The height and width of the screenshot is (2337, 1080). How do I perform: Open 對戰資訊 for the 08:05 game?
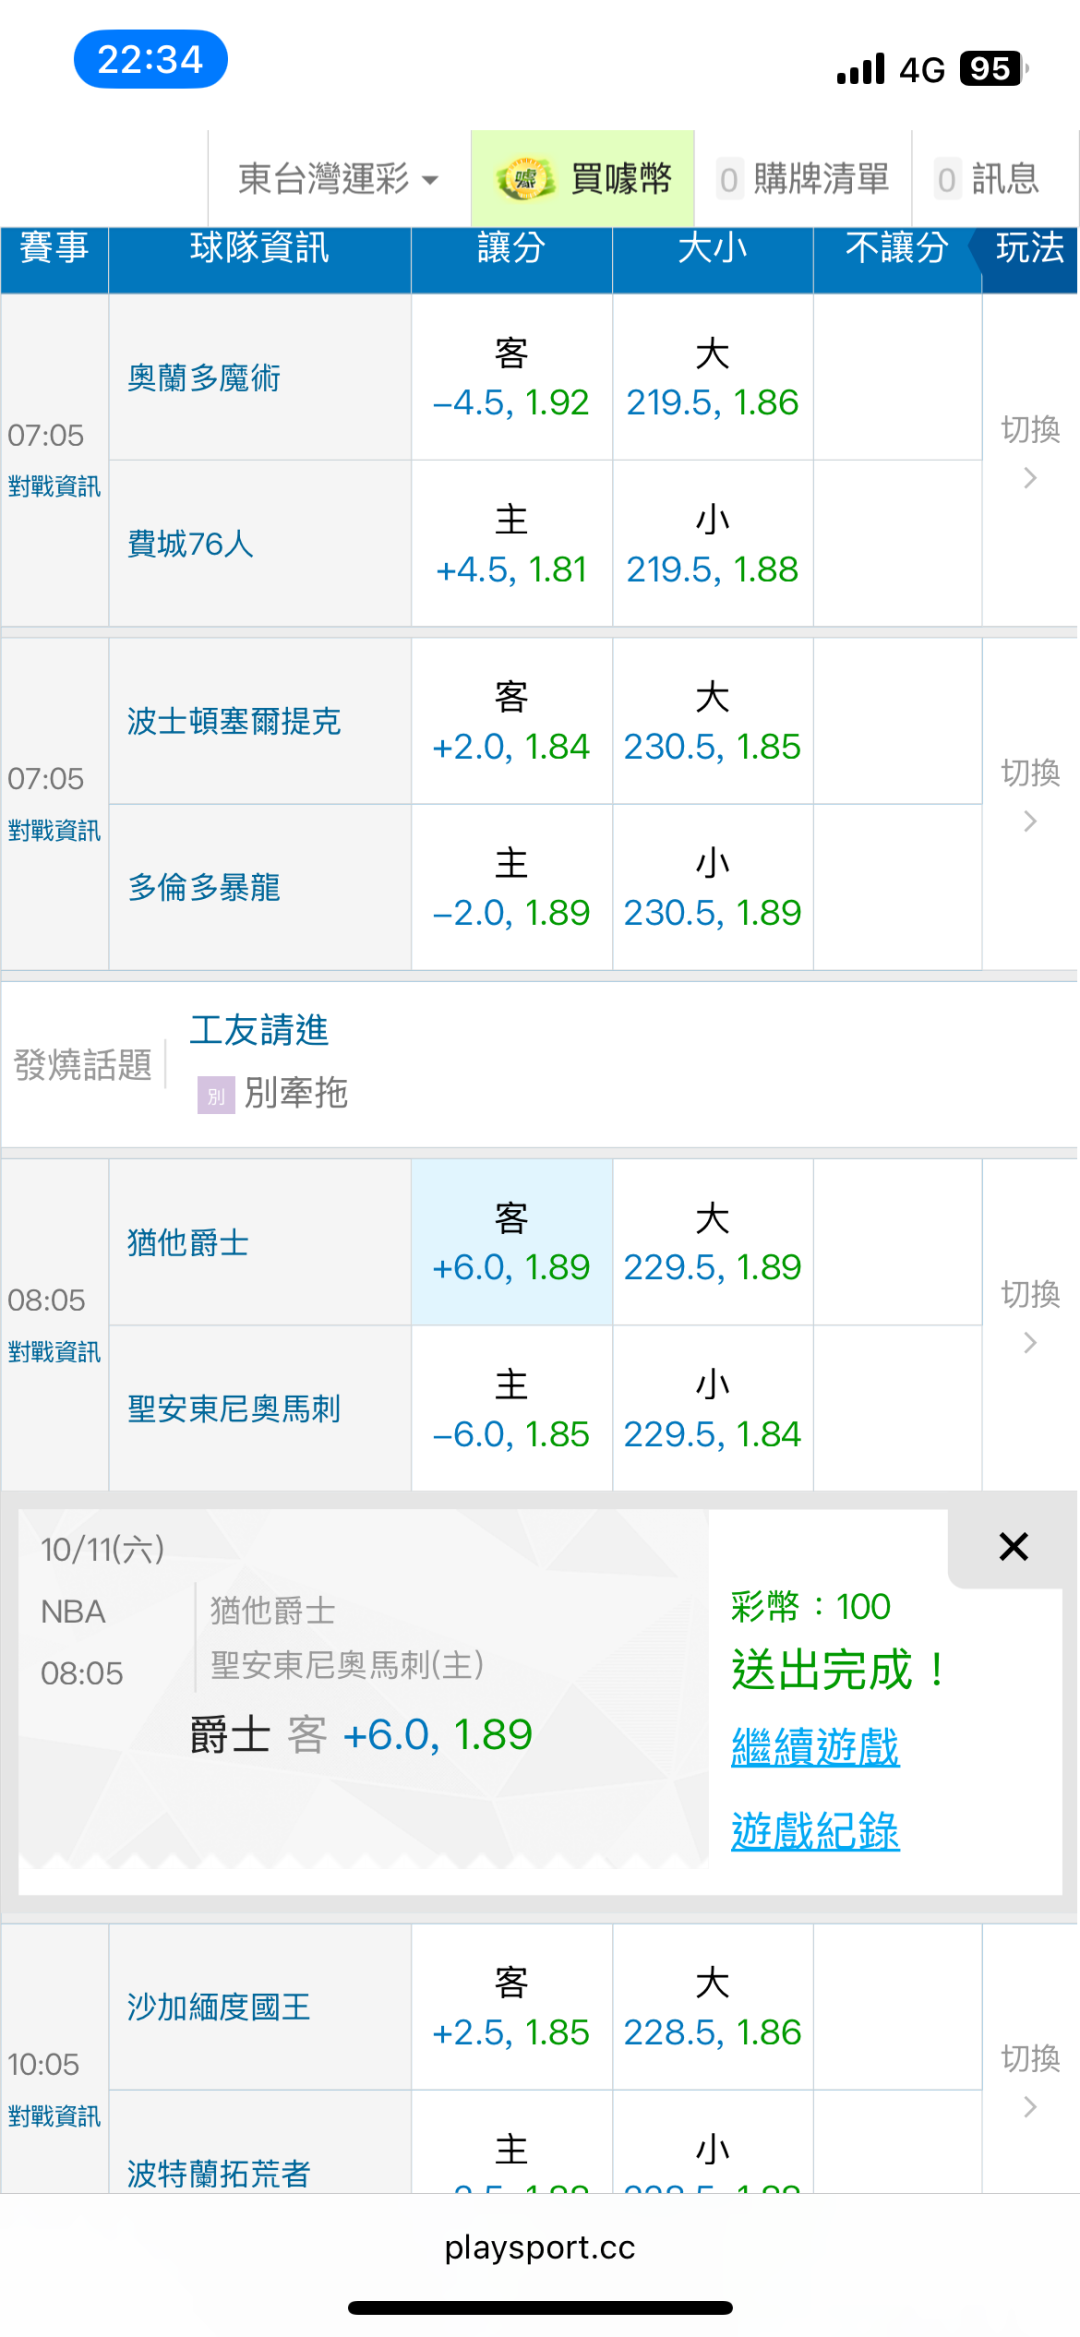pyautogui.click(x=54, y=1352)
